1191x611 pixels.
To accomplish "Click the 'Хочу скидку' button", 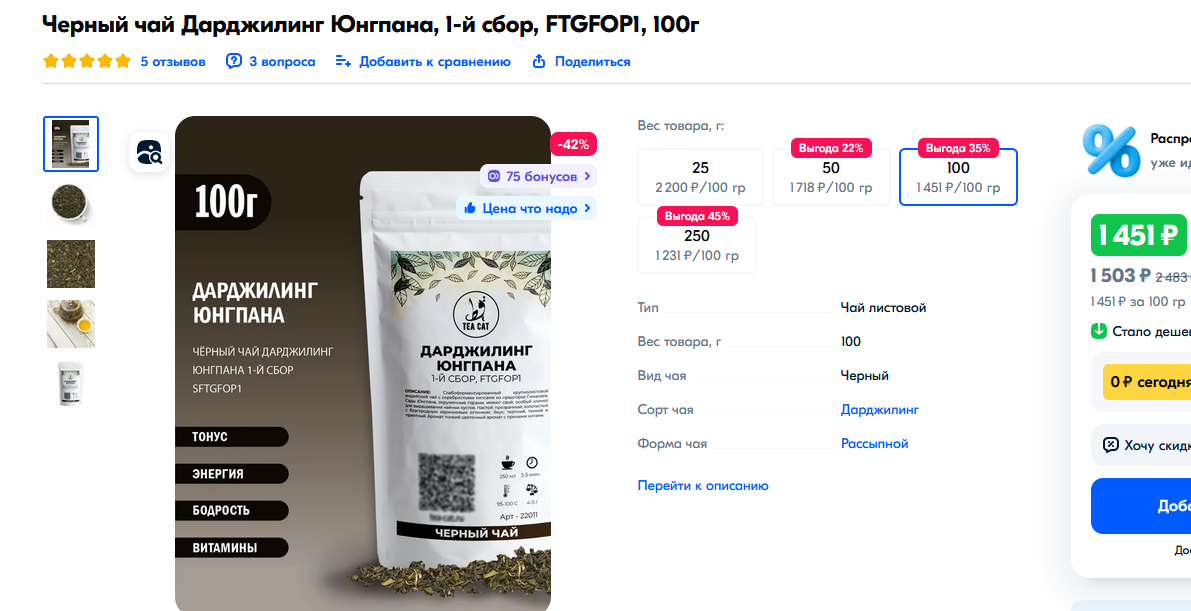I will tap(1145, 445).
